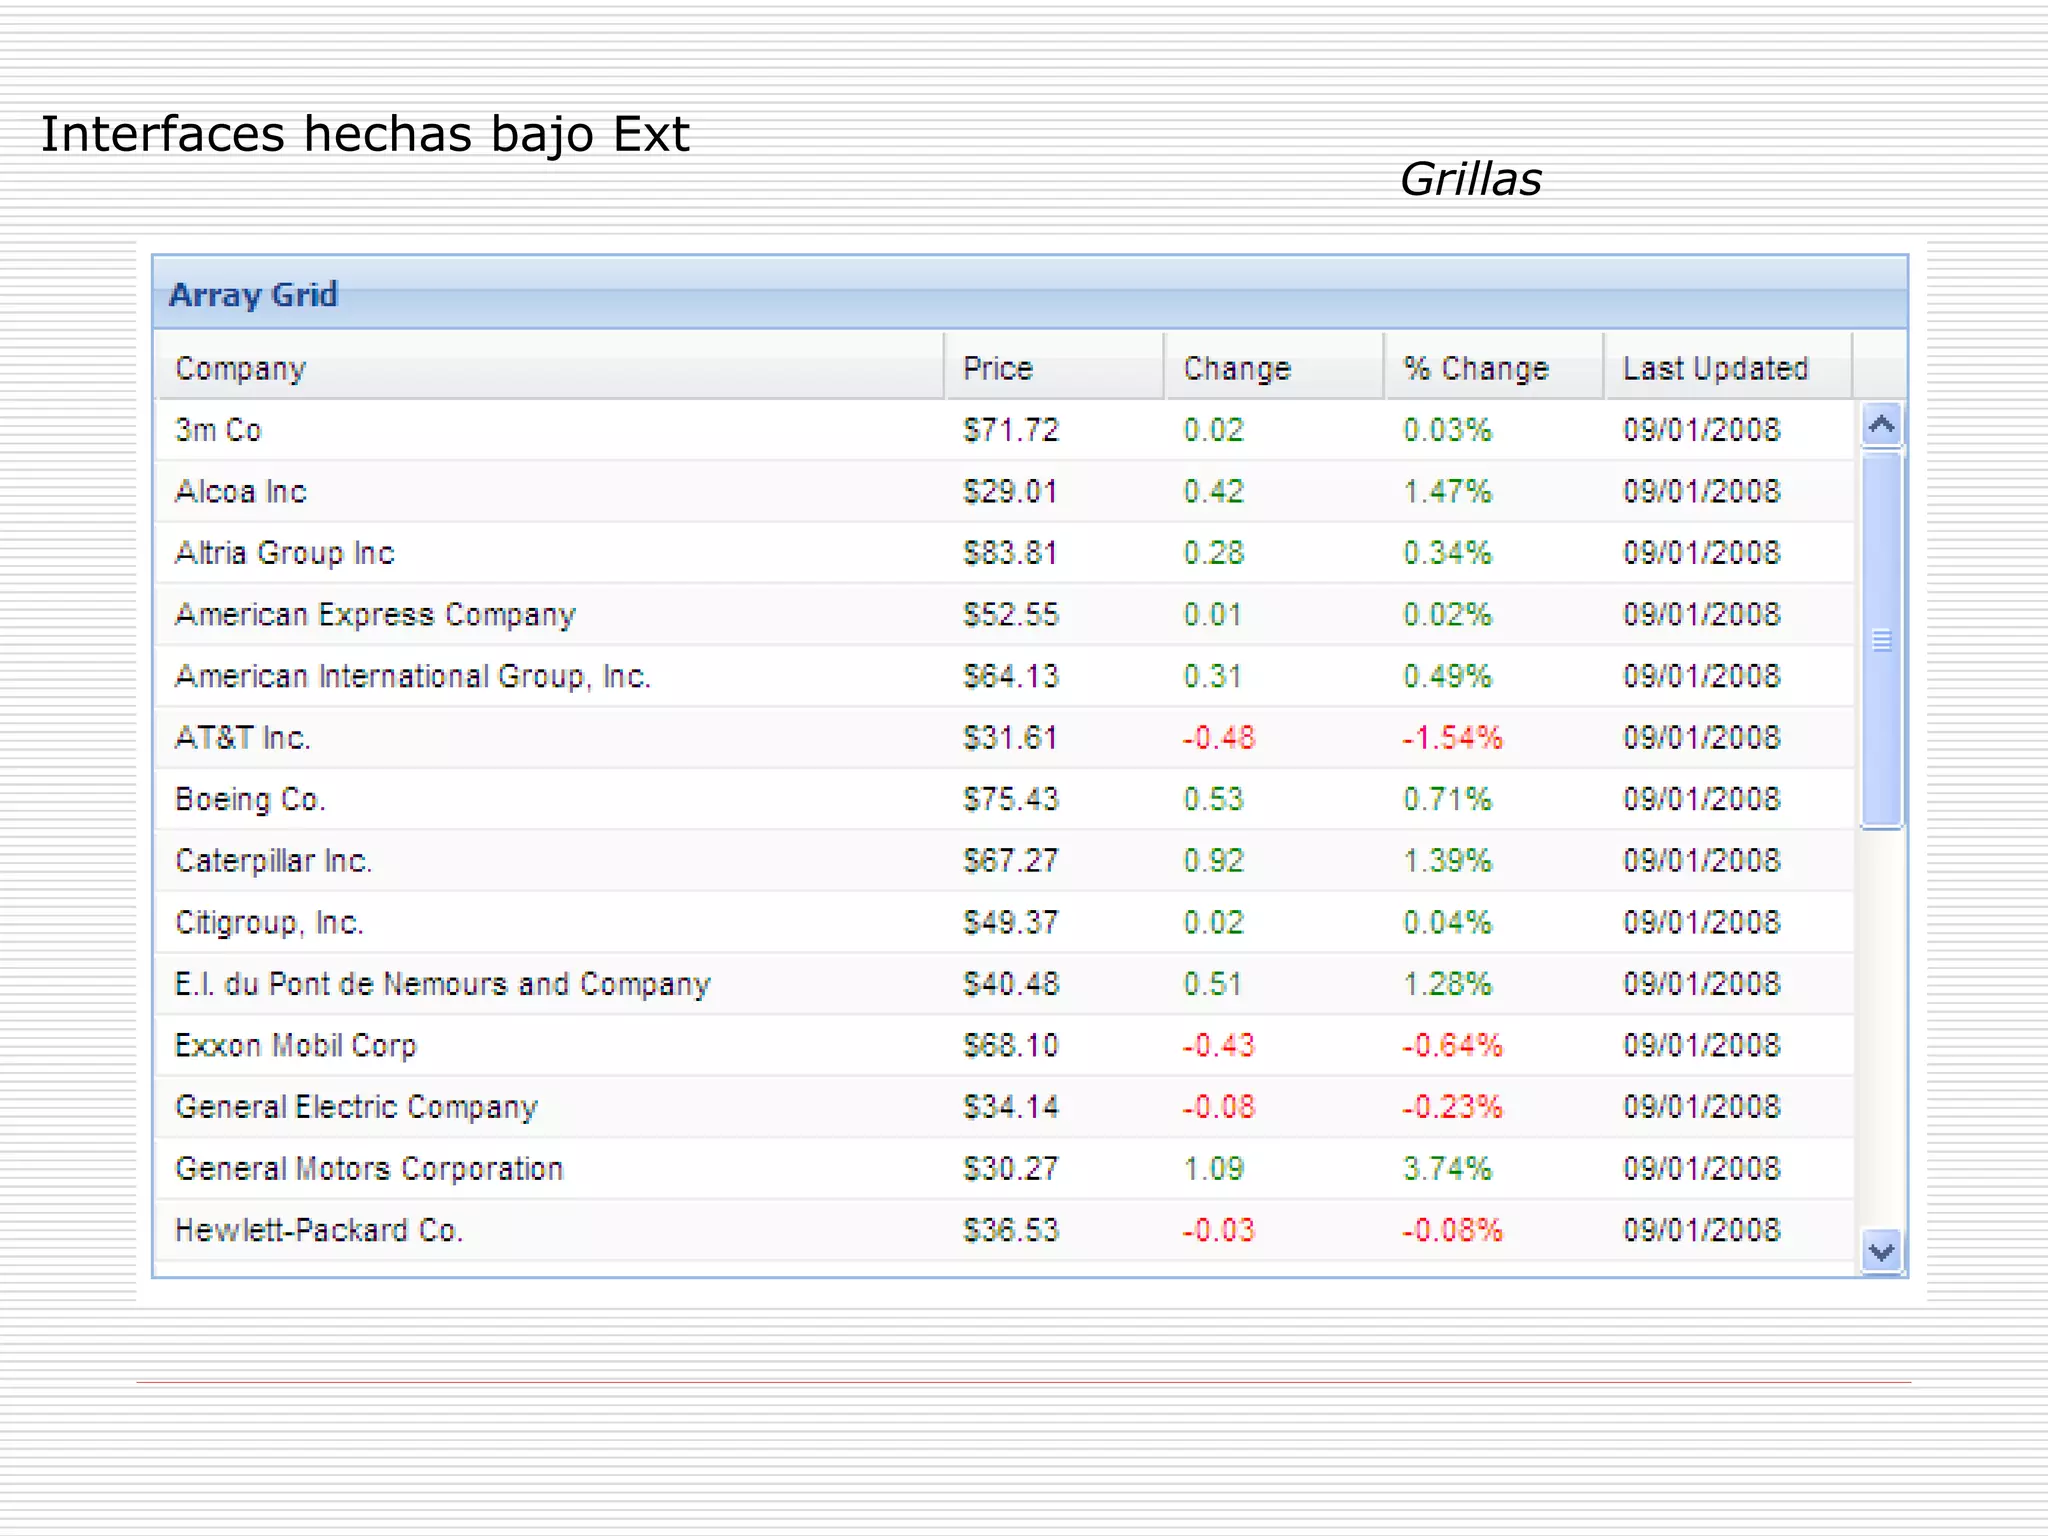Select the General Motors Corporation row
Screen dimensions: 2048x1536
(1005, 1168)
